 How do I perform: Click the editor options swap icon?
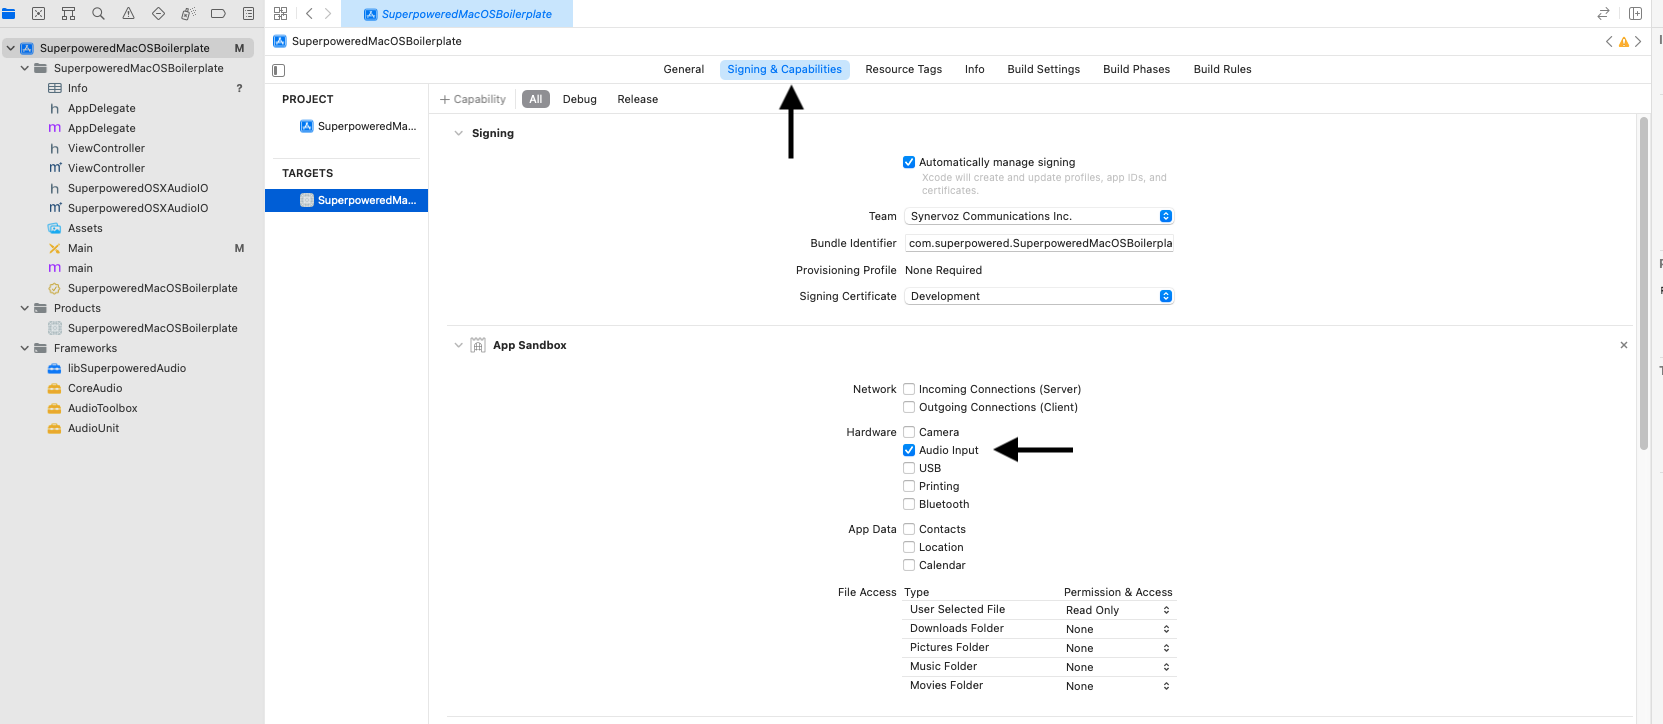1603,14
